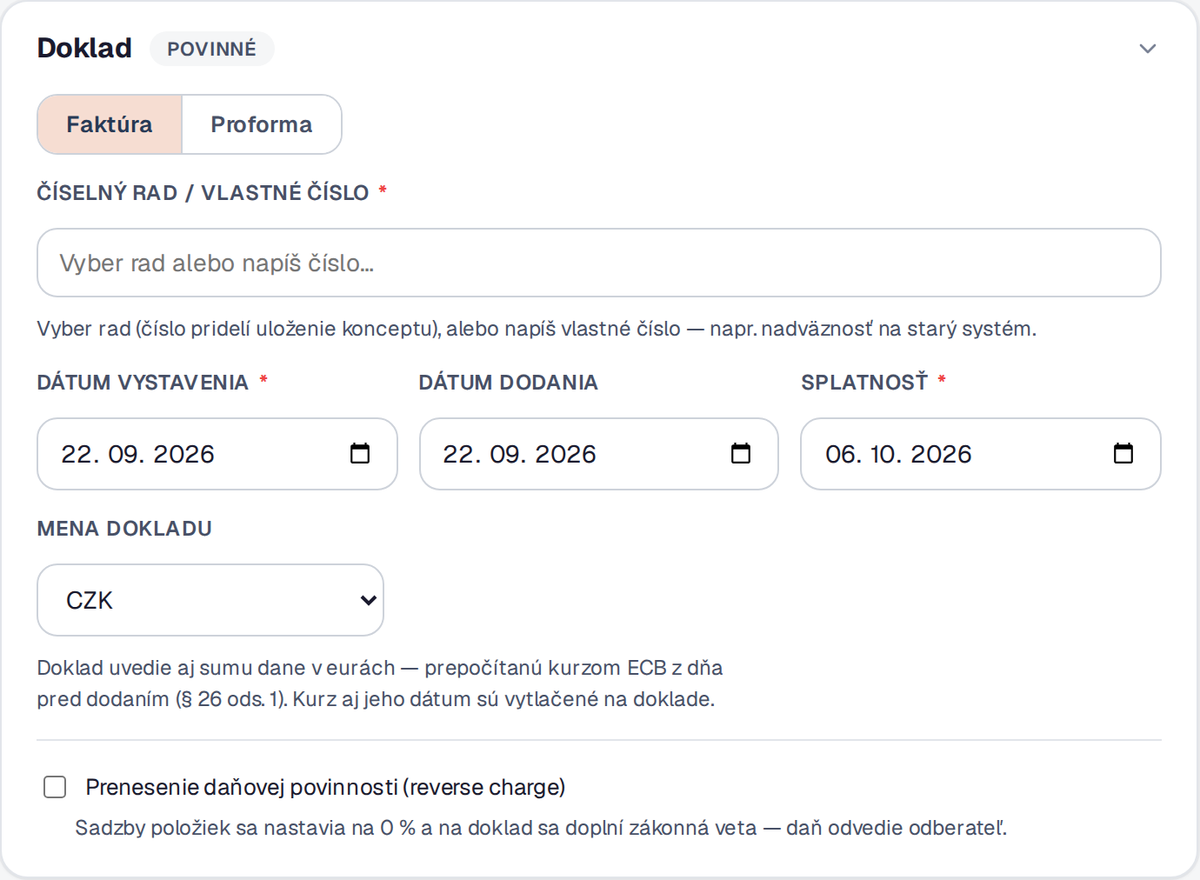Viewport: 1200px width, 880px height.
Task: Click the Prenesenie daňovej povinnosti (reverse charge) label
Action: click(326, 788)
